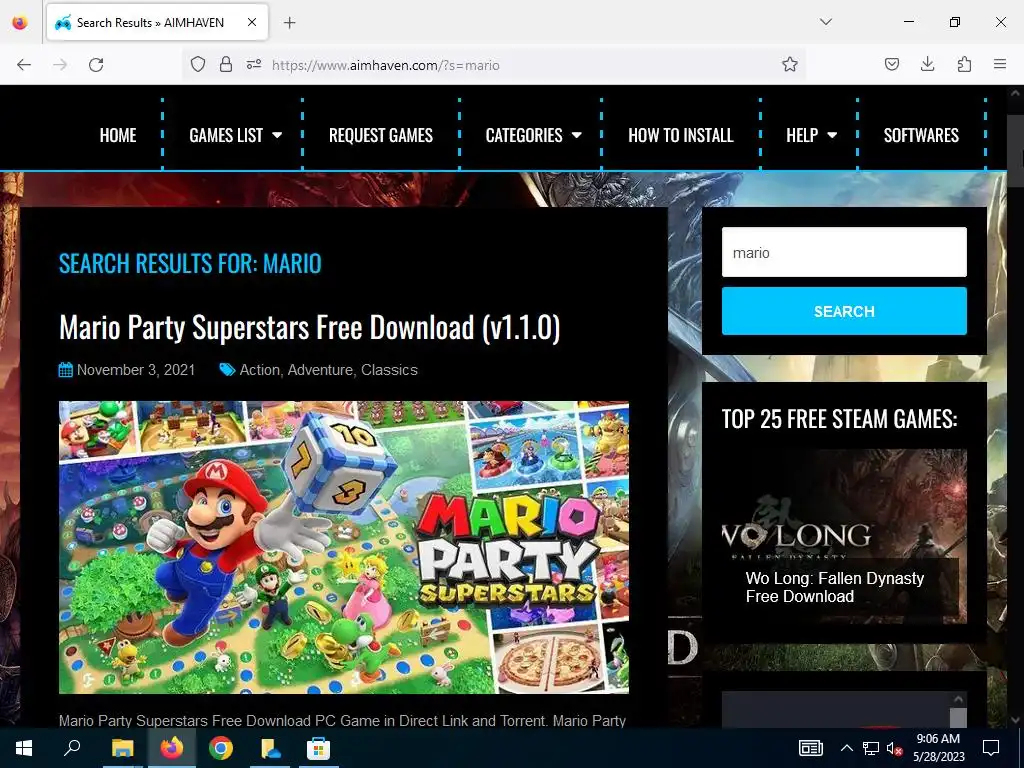This screenshot has height=768, width=1024.
Task: Click the sidebar widget scrollbar up arrow
Action: pyautogui.click(x=958, y=699)
